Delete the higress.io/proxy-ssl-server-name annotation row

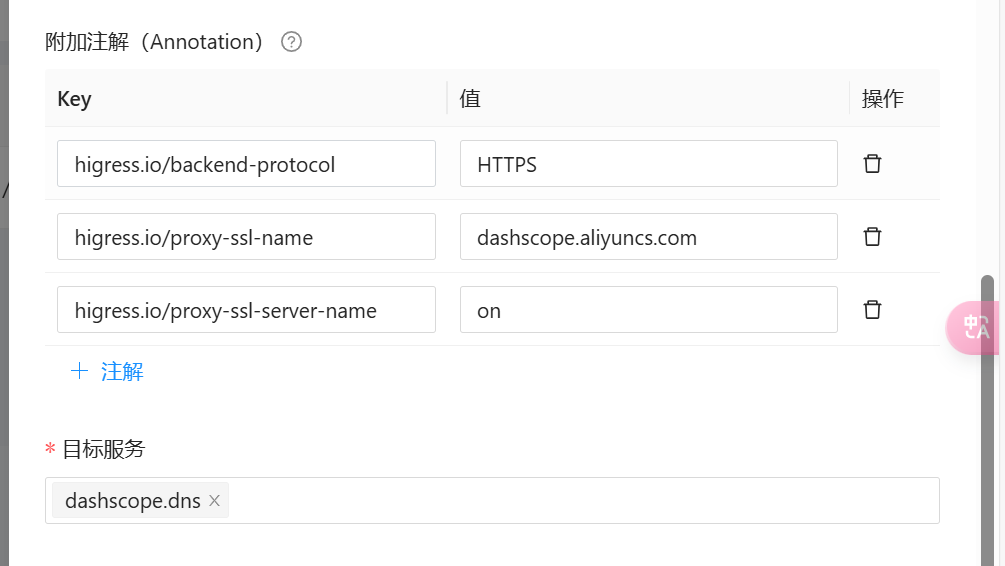pos(872,310)
